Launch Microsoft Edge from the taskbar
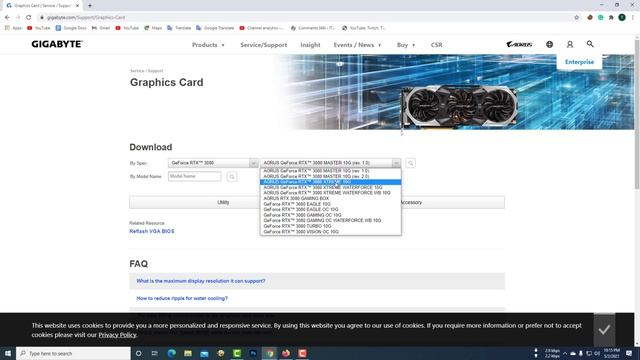Viewport: 640px width, 360px height. coord(171,353)
